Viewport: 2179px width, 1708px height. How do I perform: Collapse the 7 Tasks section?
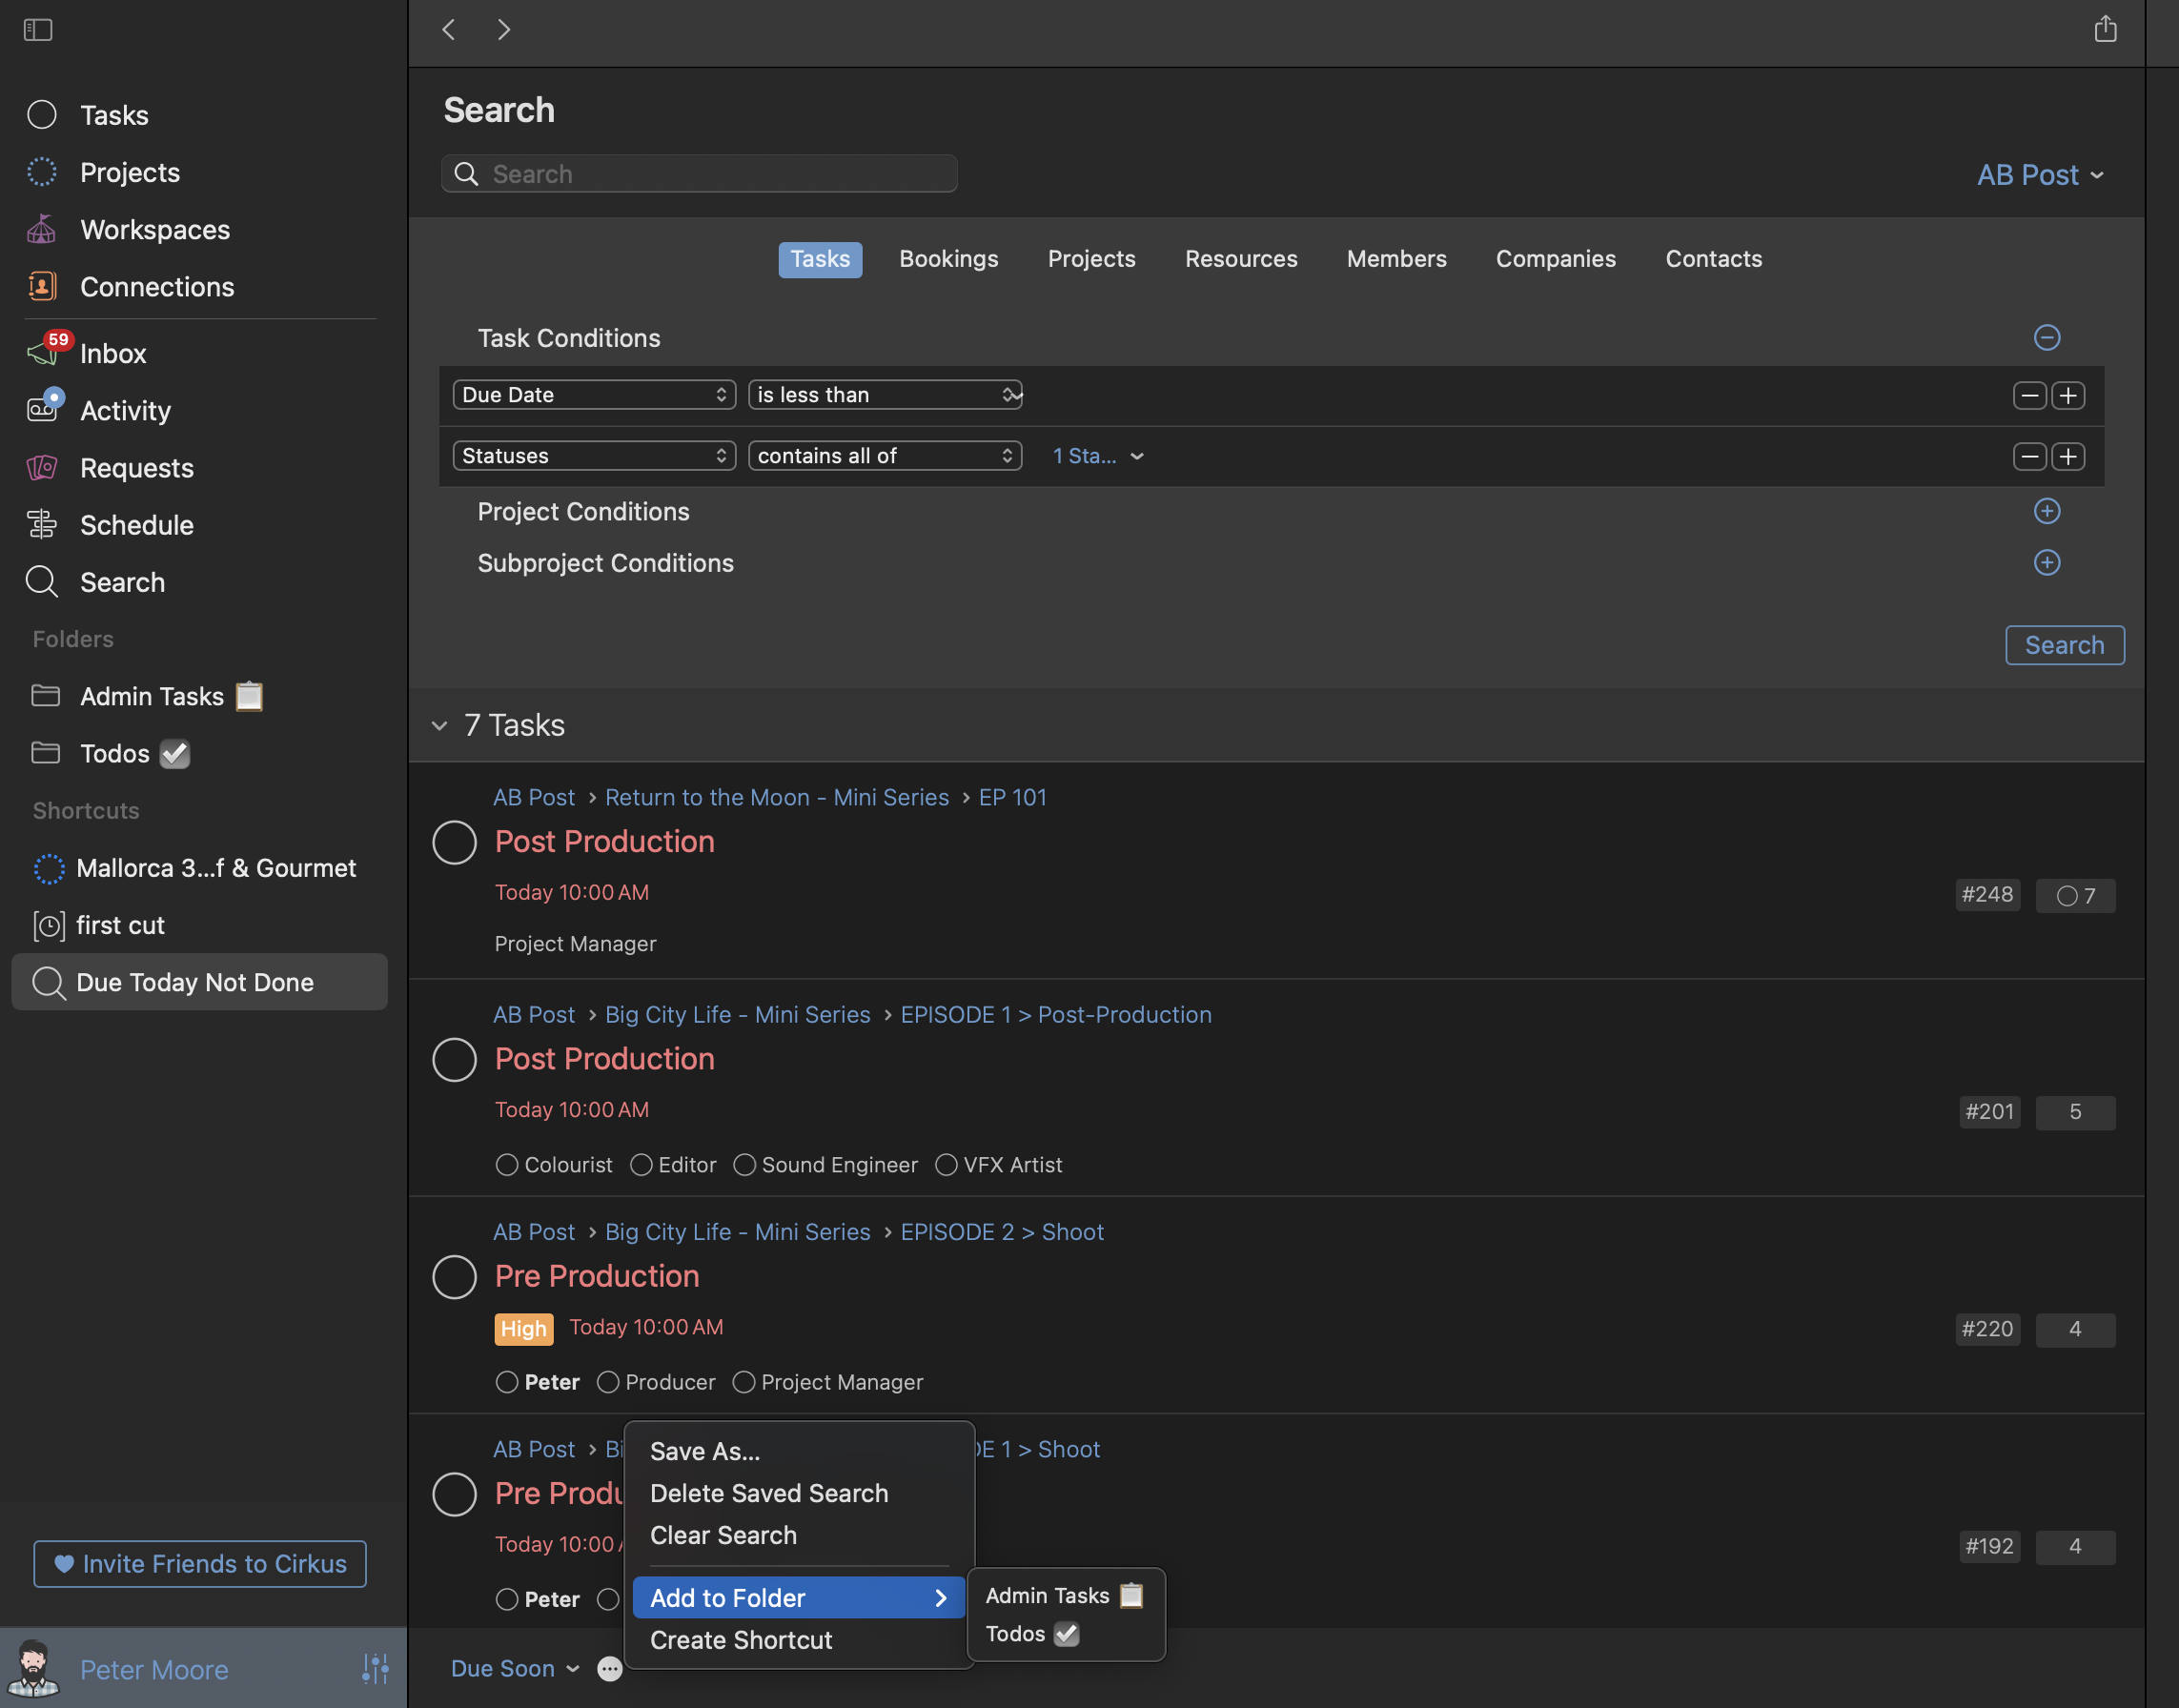pos(439,725)
